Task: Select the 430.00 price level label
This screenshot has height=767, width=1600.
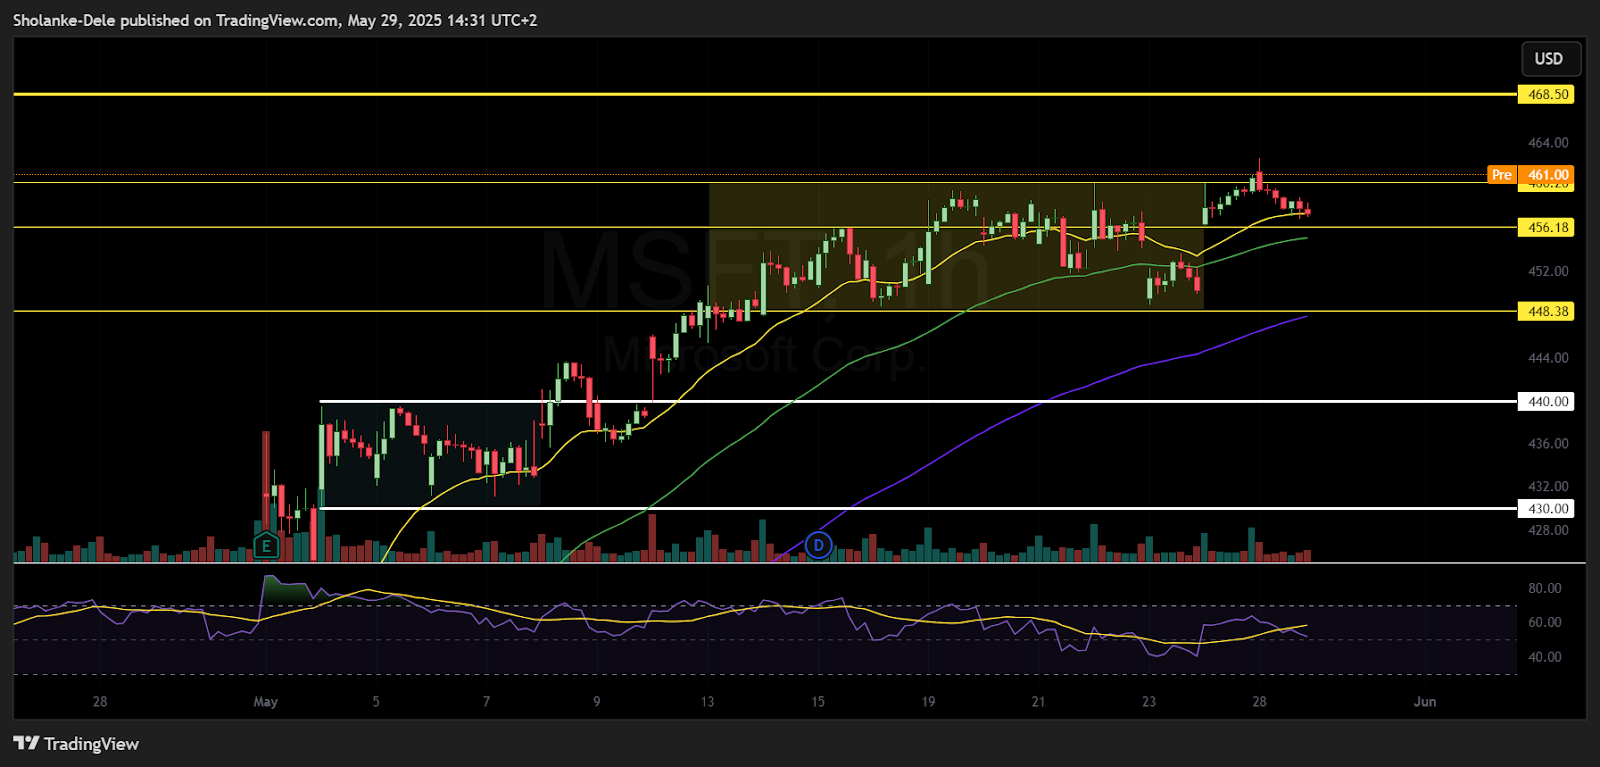Action: coord(1547,508)
